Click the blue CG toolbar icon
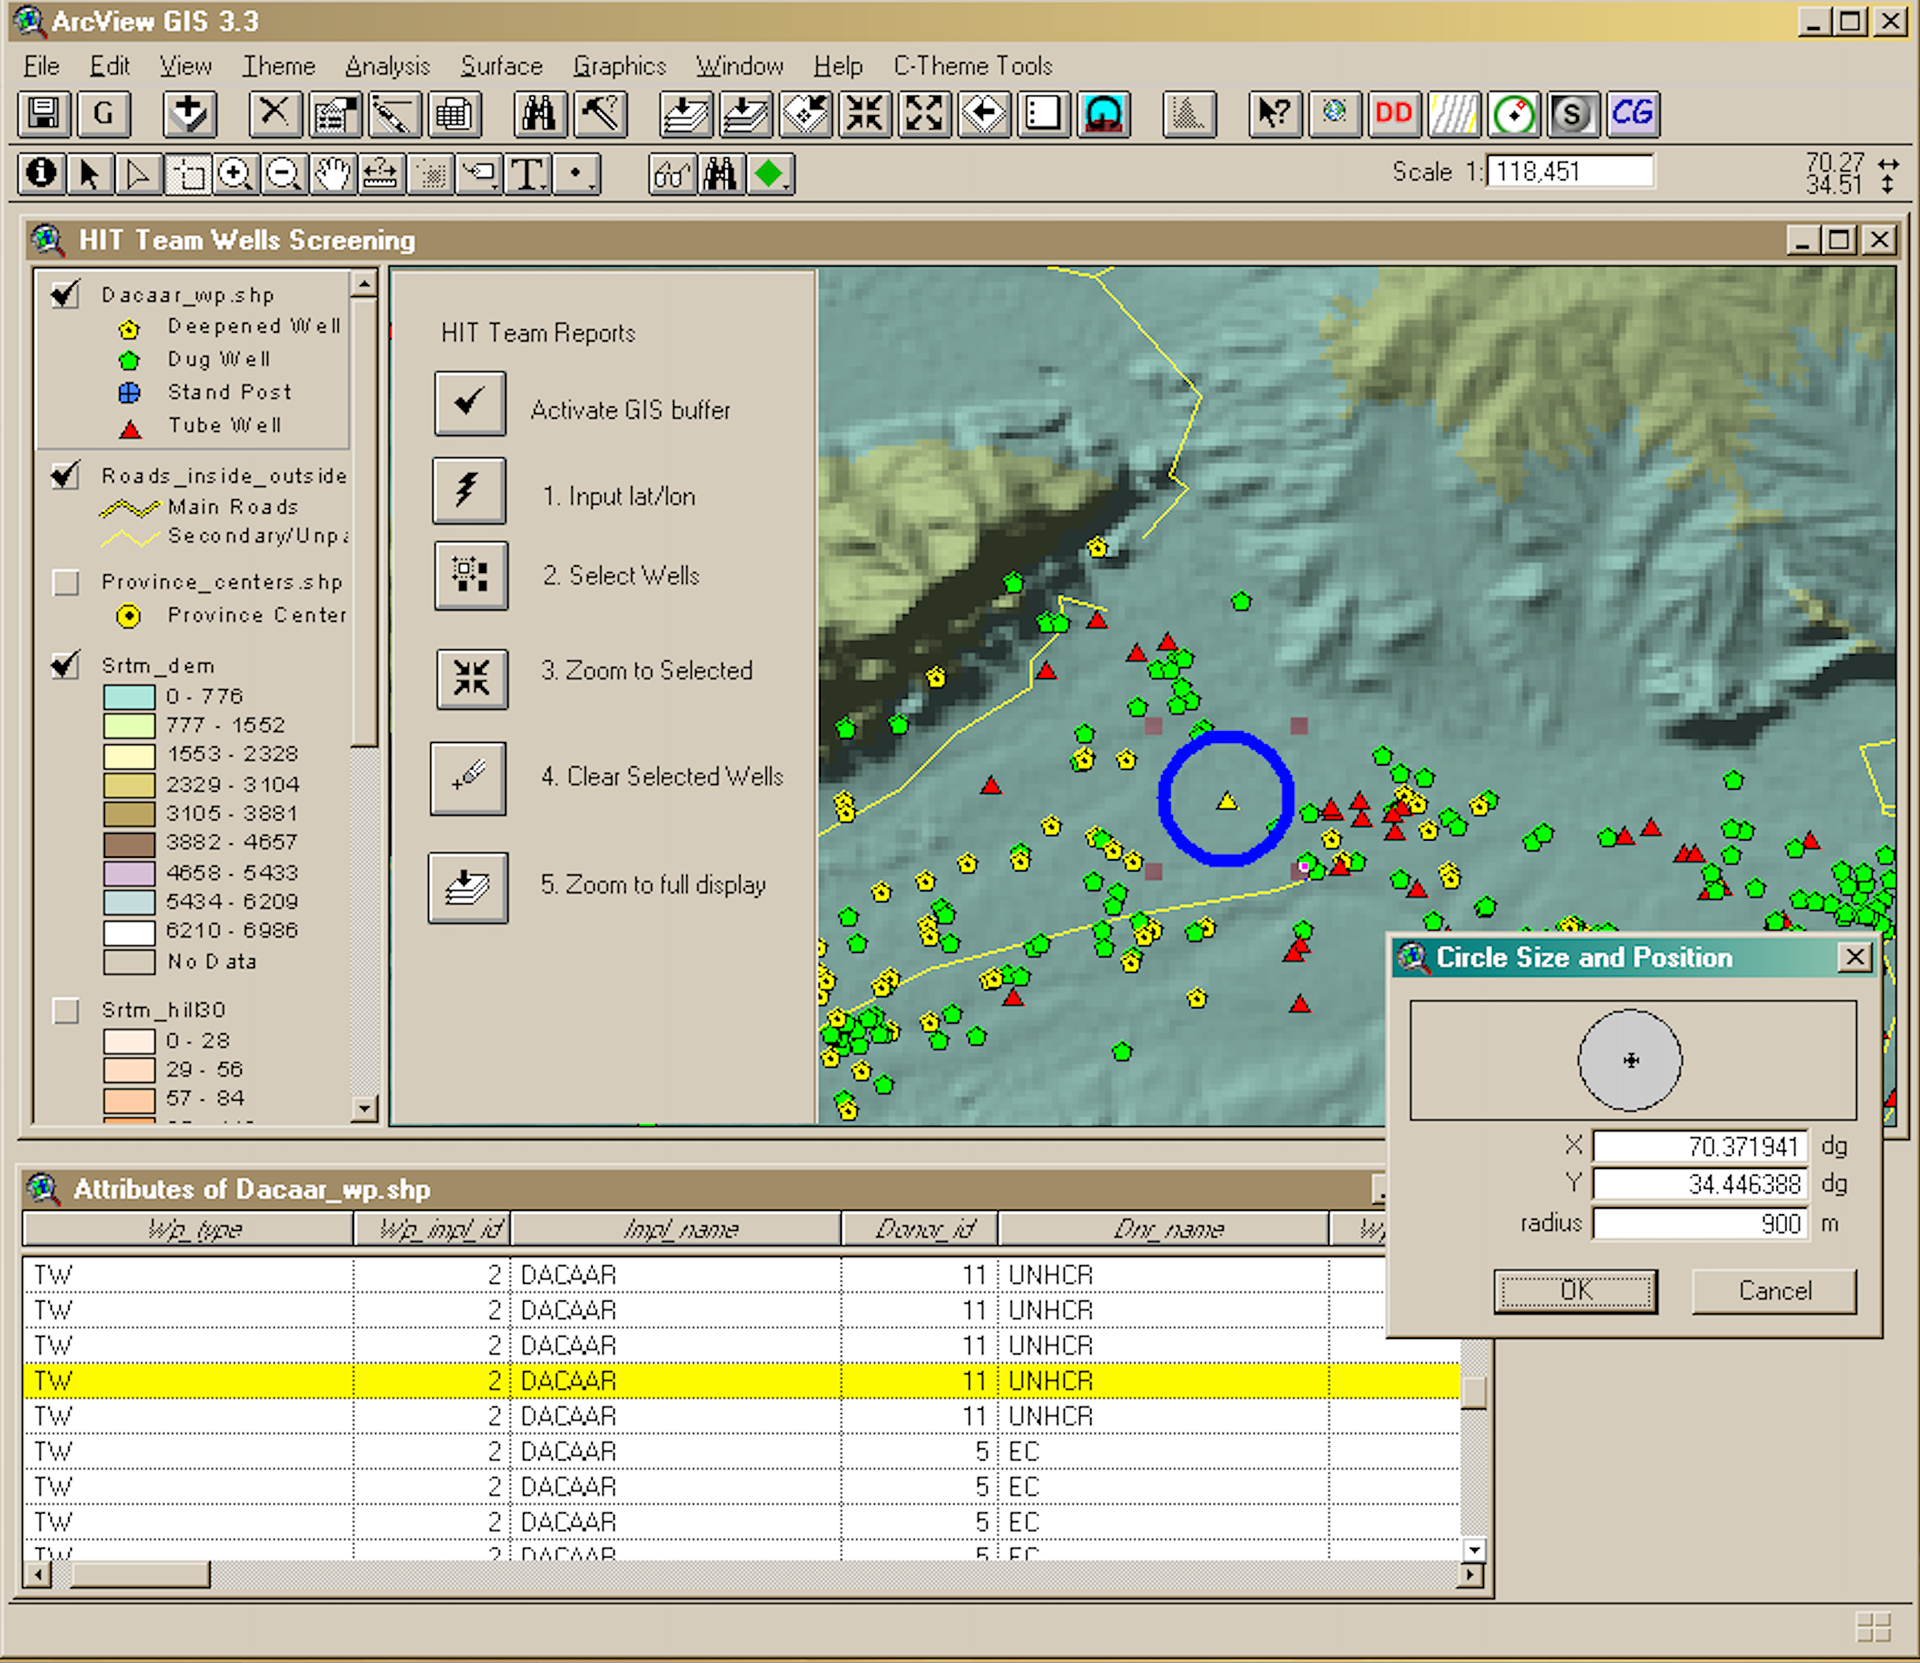The image size is (1920, 1663). [1631, 113]
